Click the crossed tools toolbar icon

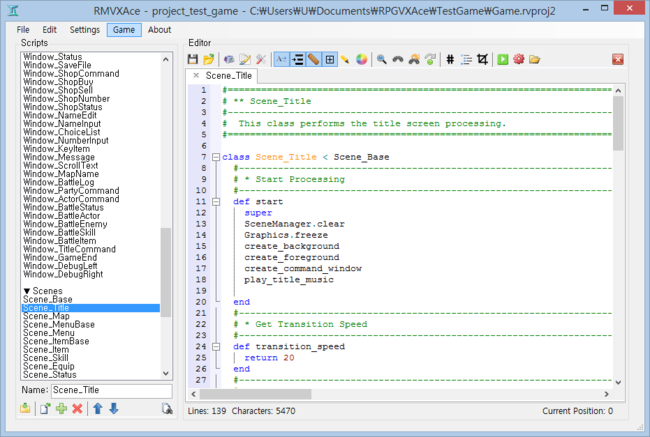click(x=261, y=59)
